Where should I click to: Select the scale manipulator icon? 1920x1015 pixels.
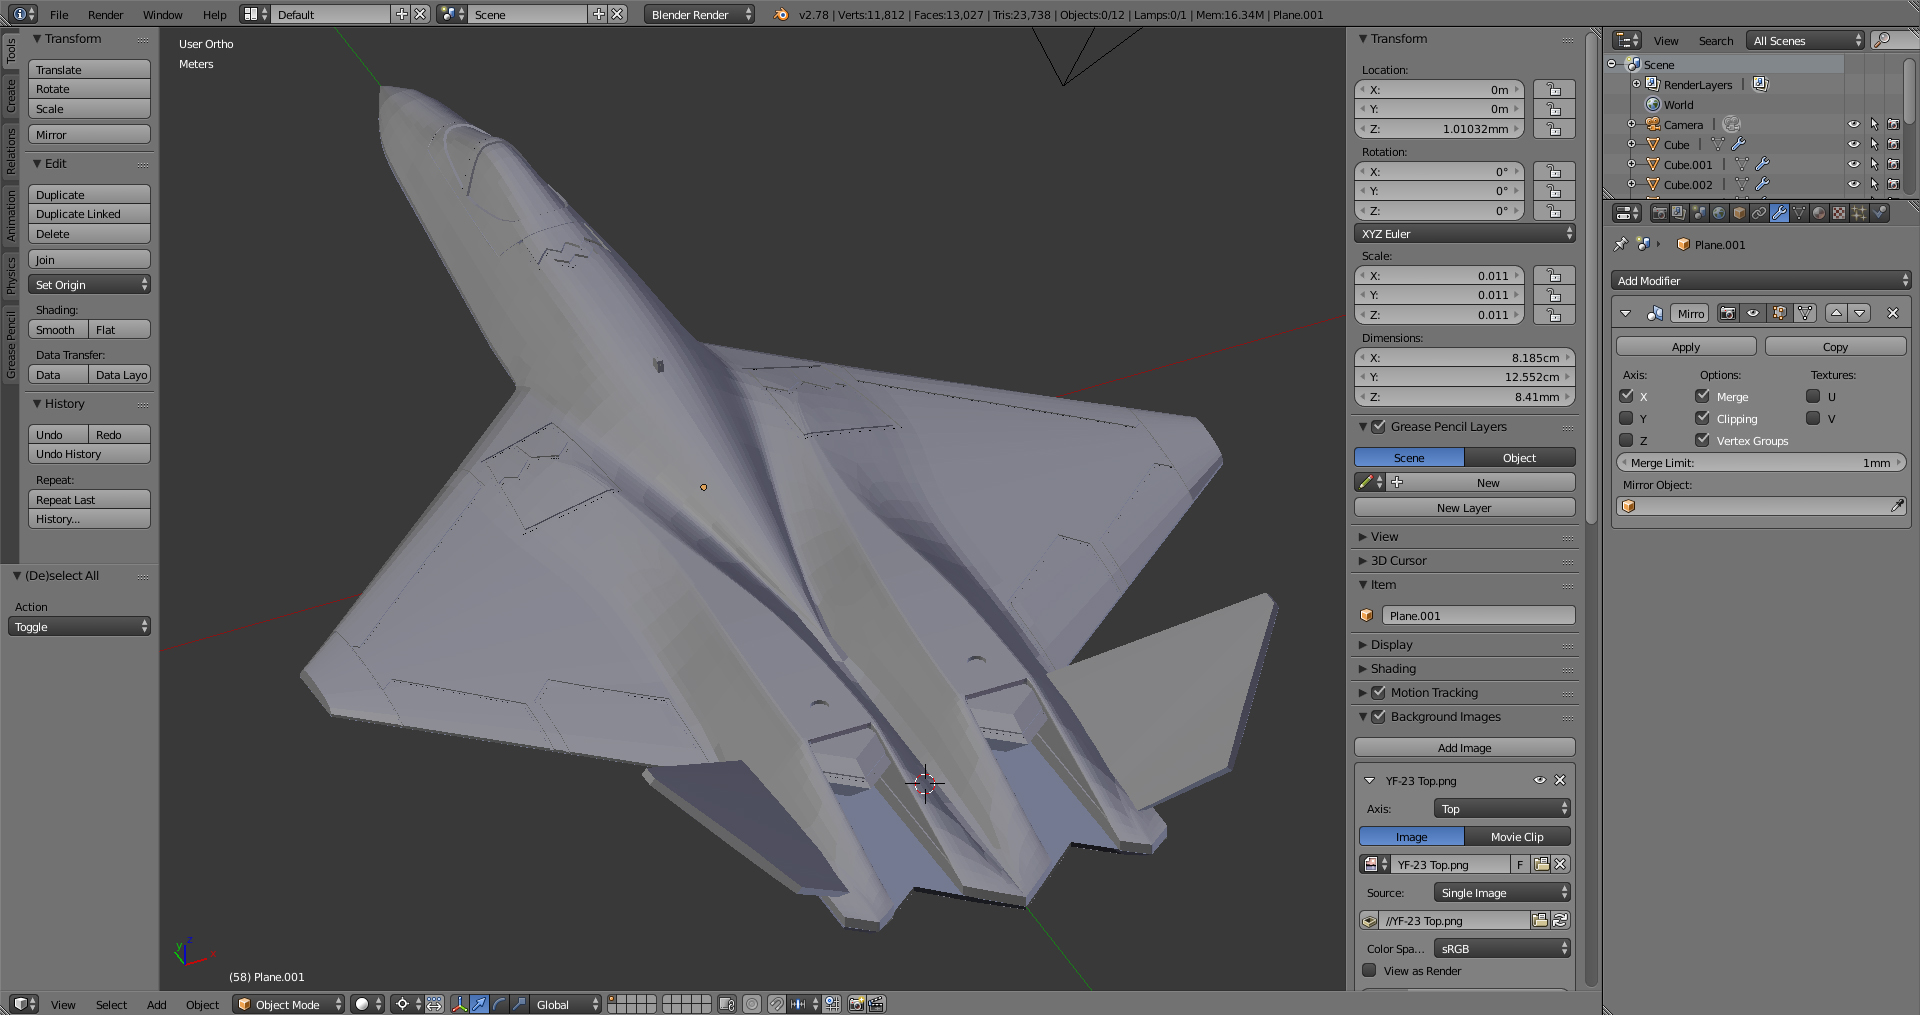pyautogui.click(x=519, y=1004)
